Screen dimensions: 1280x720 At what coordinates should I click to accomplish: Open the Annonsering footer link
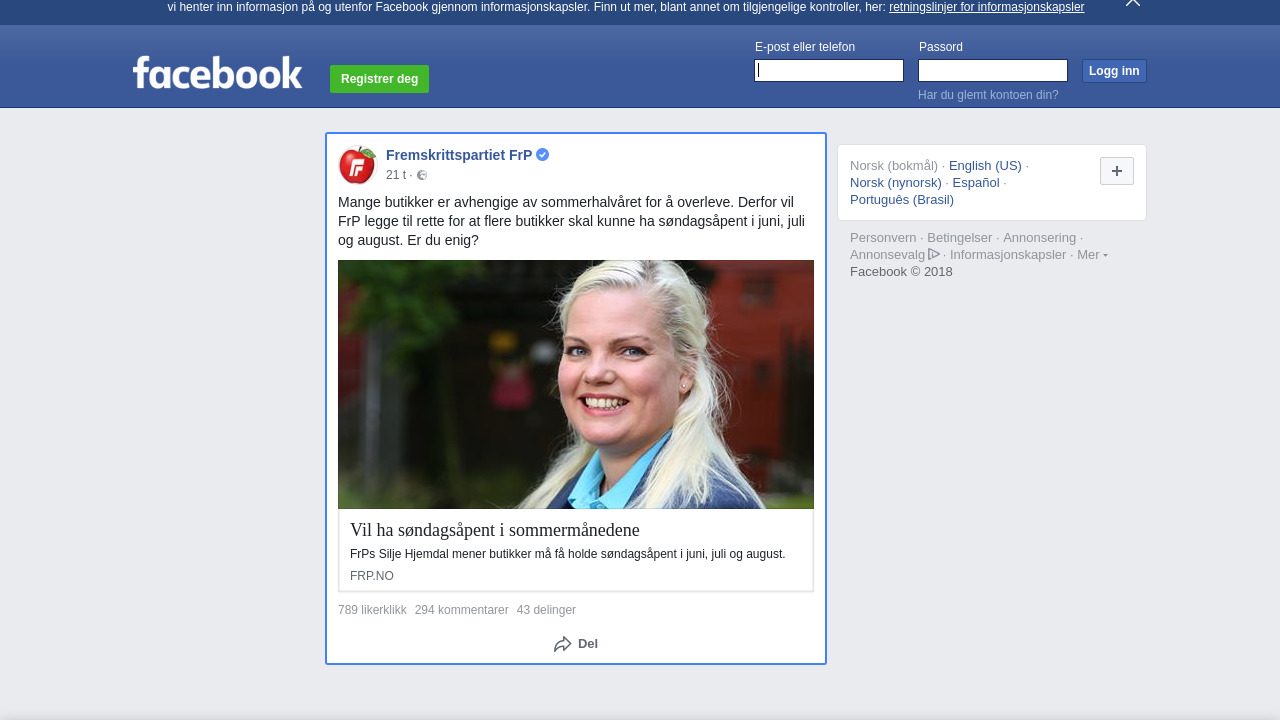[x=1040, y=238]
